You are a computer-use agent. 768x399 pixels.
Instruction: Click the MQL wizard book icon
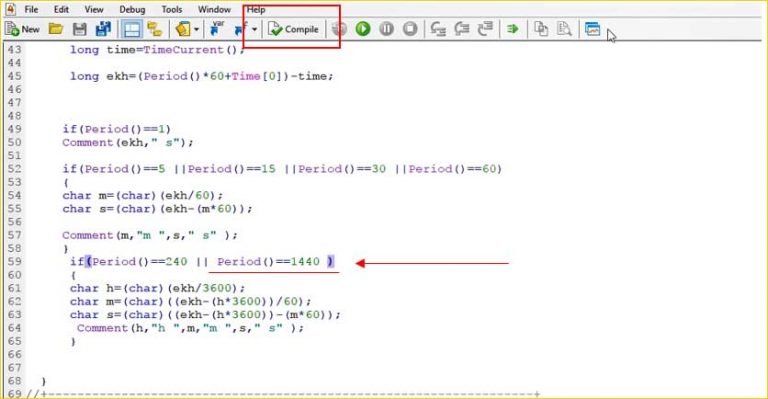(x=183, y=29)
